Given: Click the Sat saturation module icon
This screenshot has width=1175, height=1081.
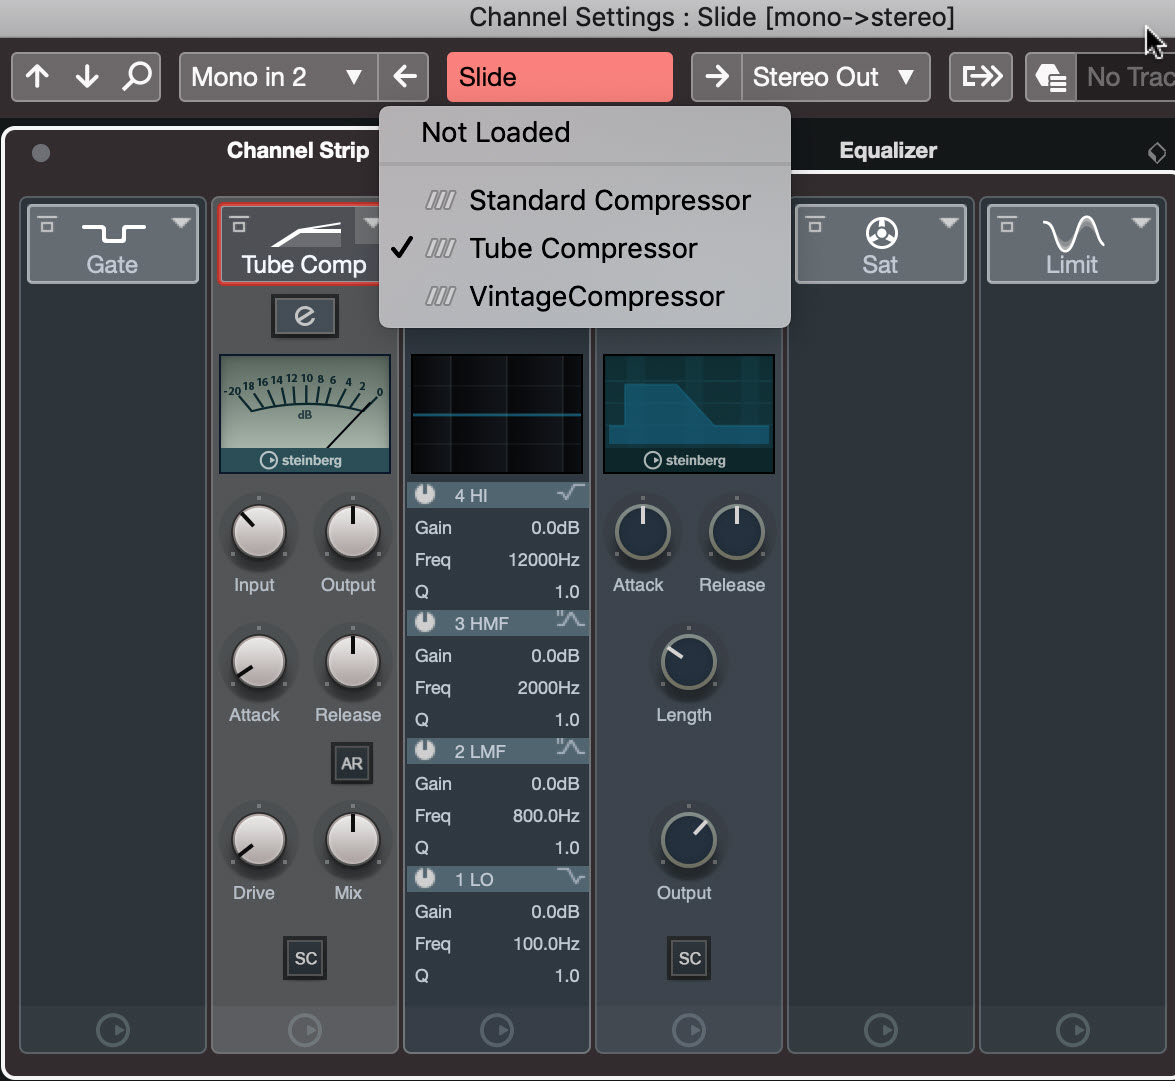Looking at the screenshot, I should [x=880, y=234].
